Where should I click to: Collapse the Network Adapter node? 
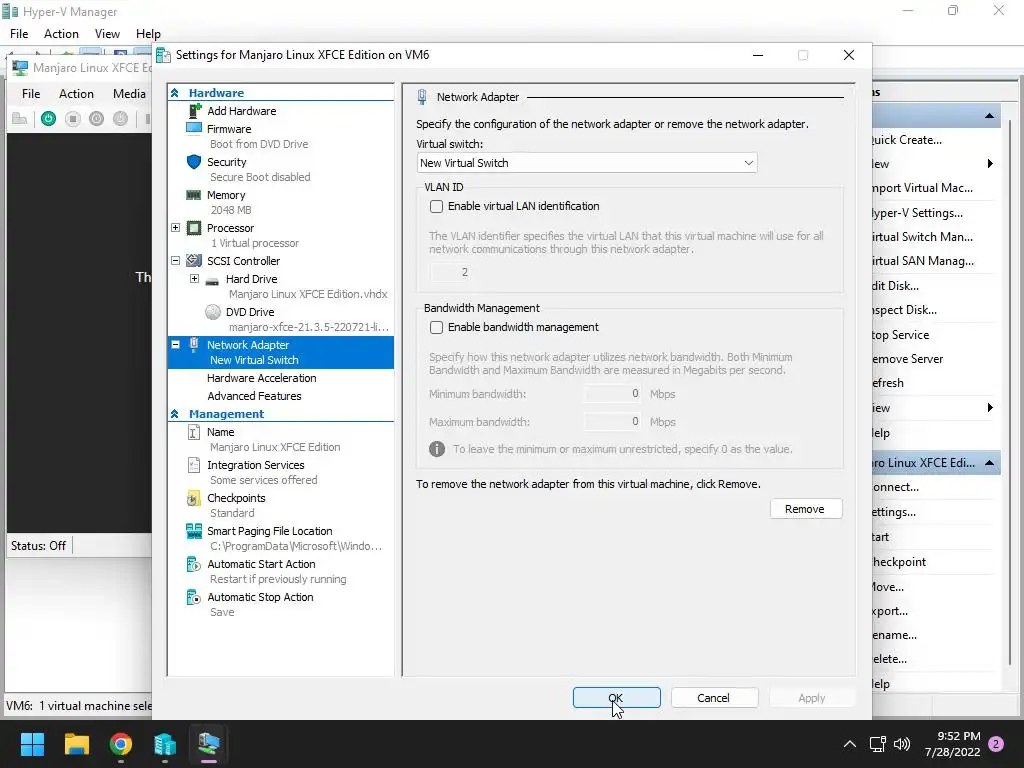click(x=176, y=344)
